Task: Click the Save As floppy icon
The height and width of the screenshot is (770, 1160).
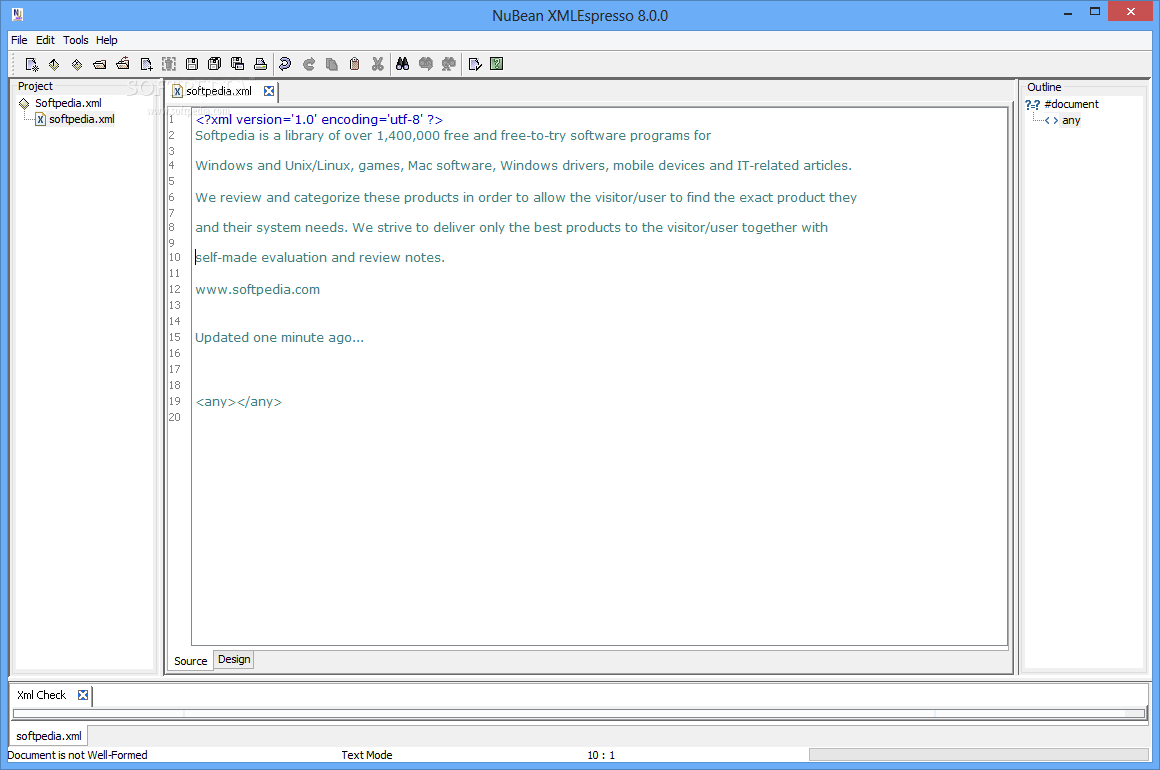Action: (237, 64)
